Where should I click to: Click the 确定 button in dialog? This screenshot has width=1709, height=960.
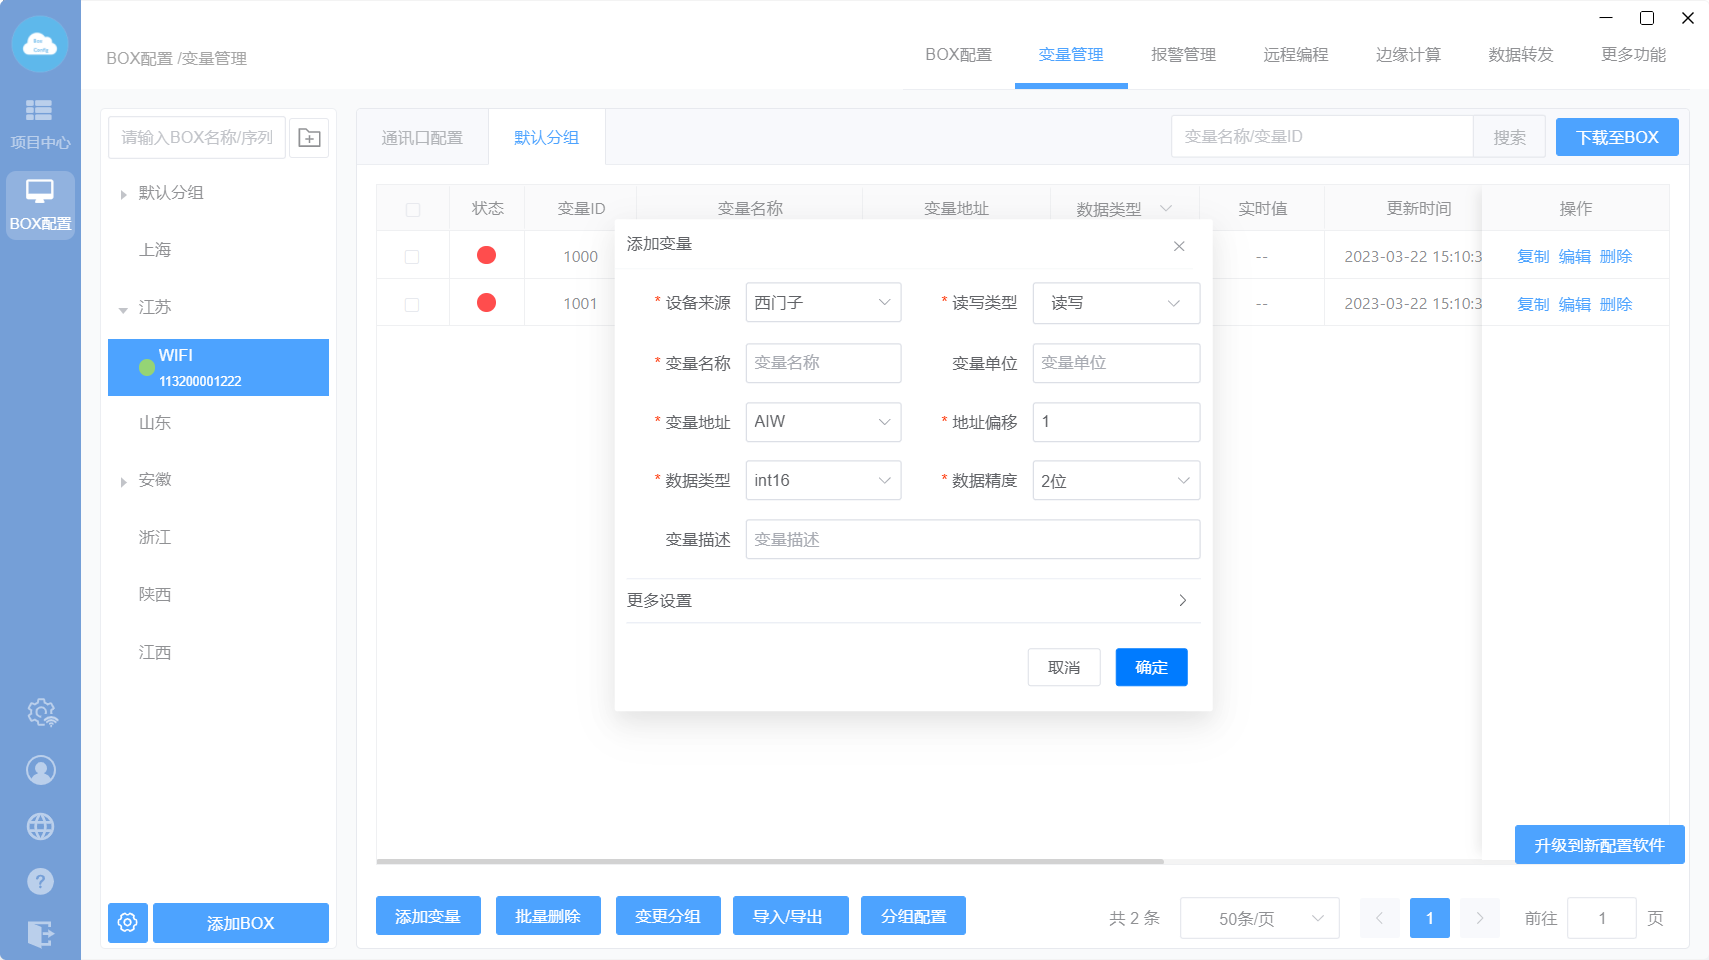[1151, 668]
